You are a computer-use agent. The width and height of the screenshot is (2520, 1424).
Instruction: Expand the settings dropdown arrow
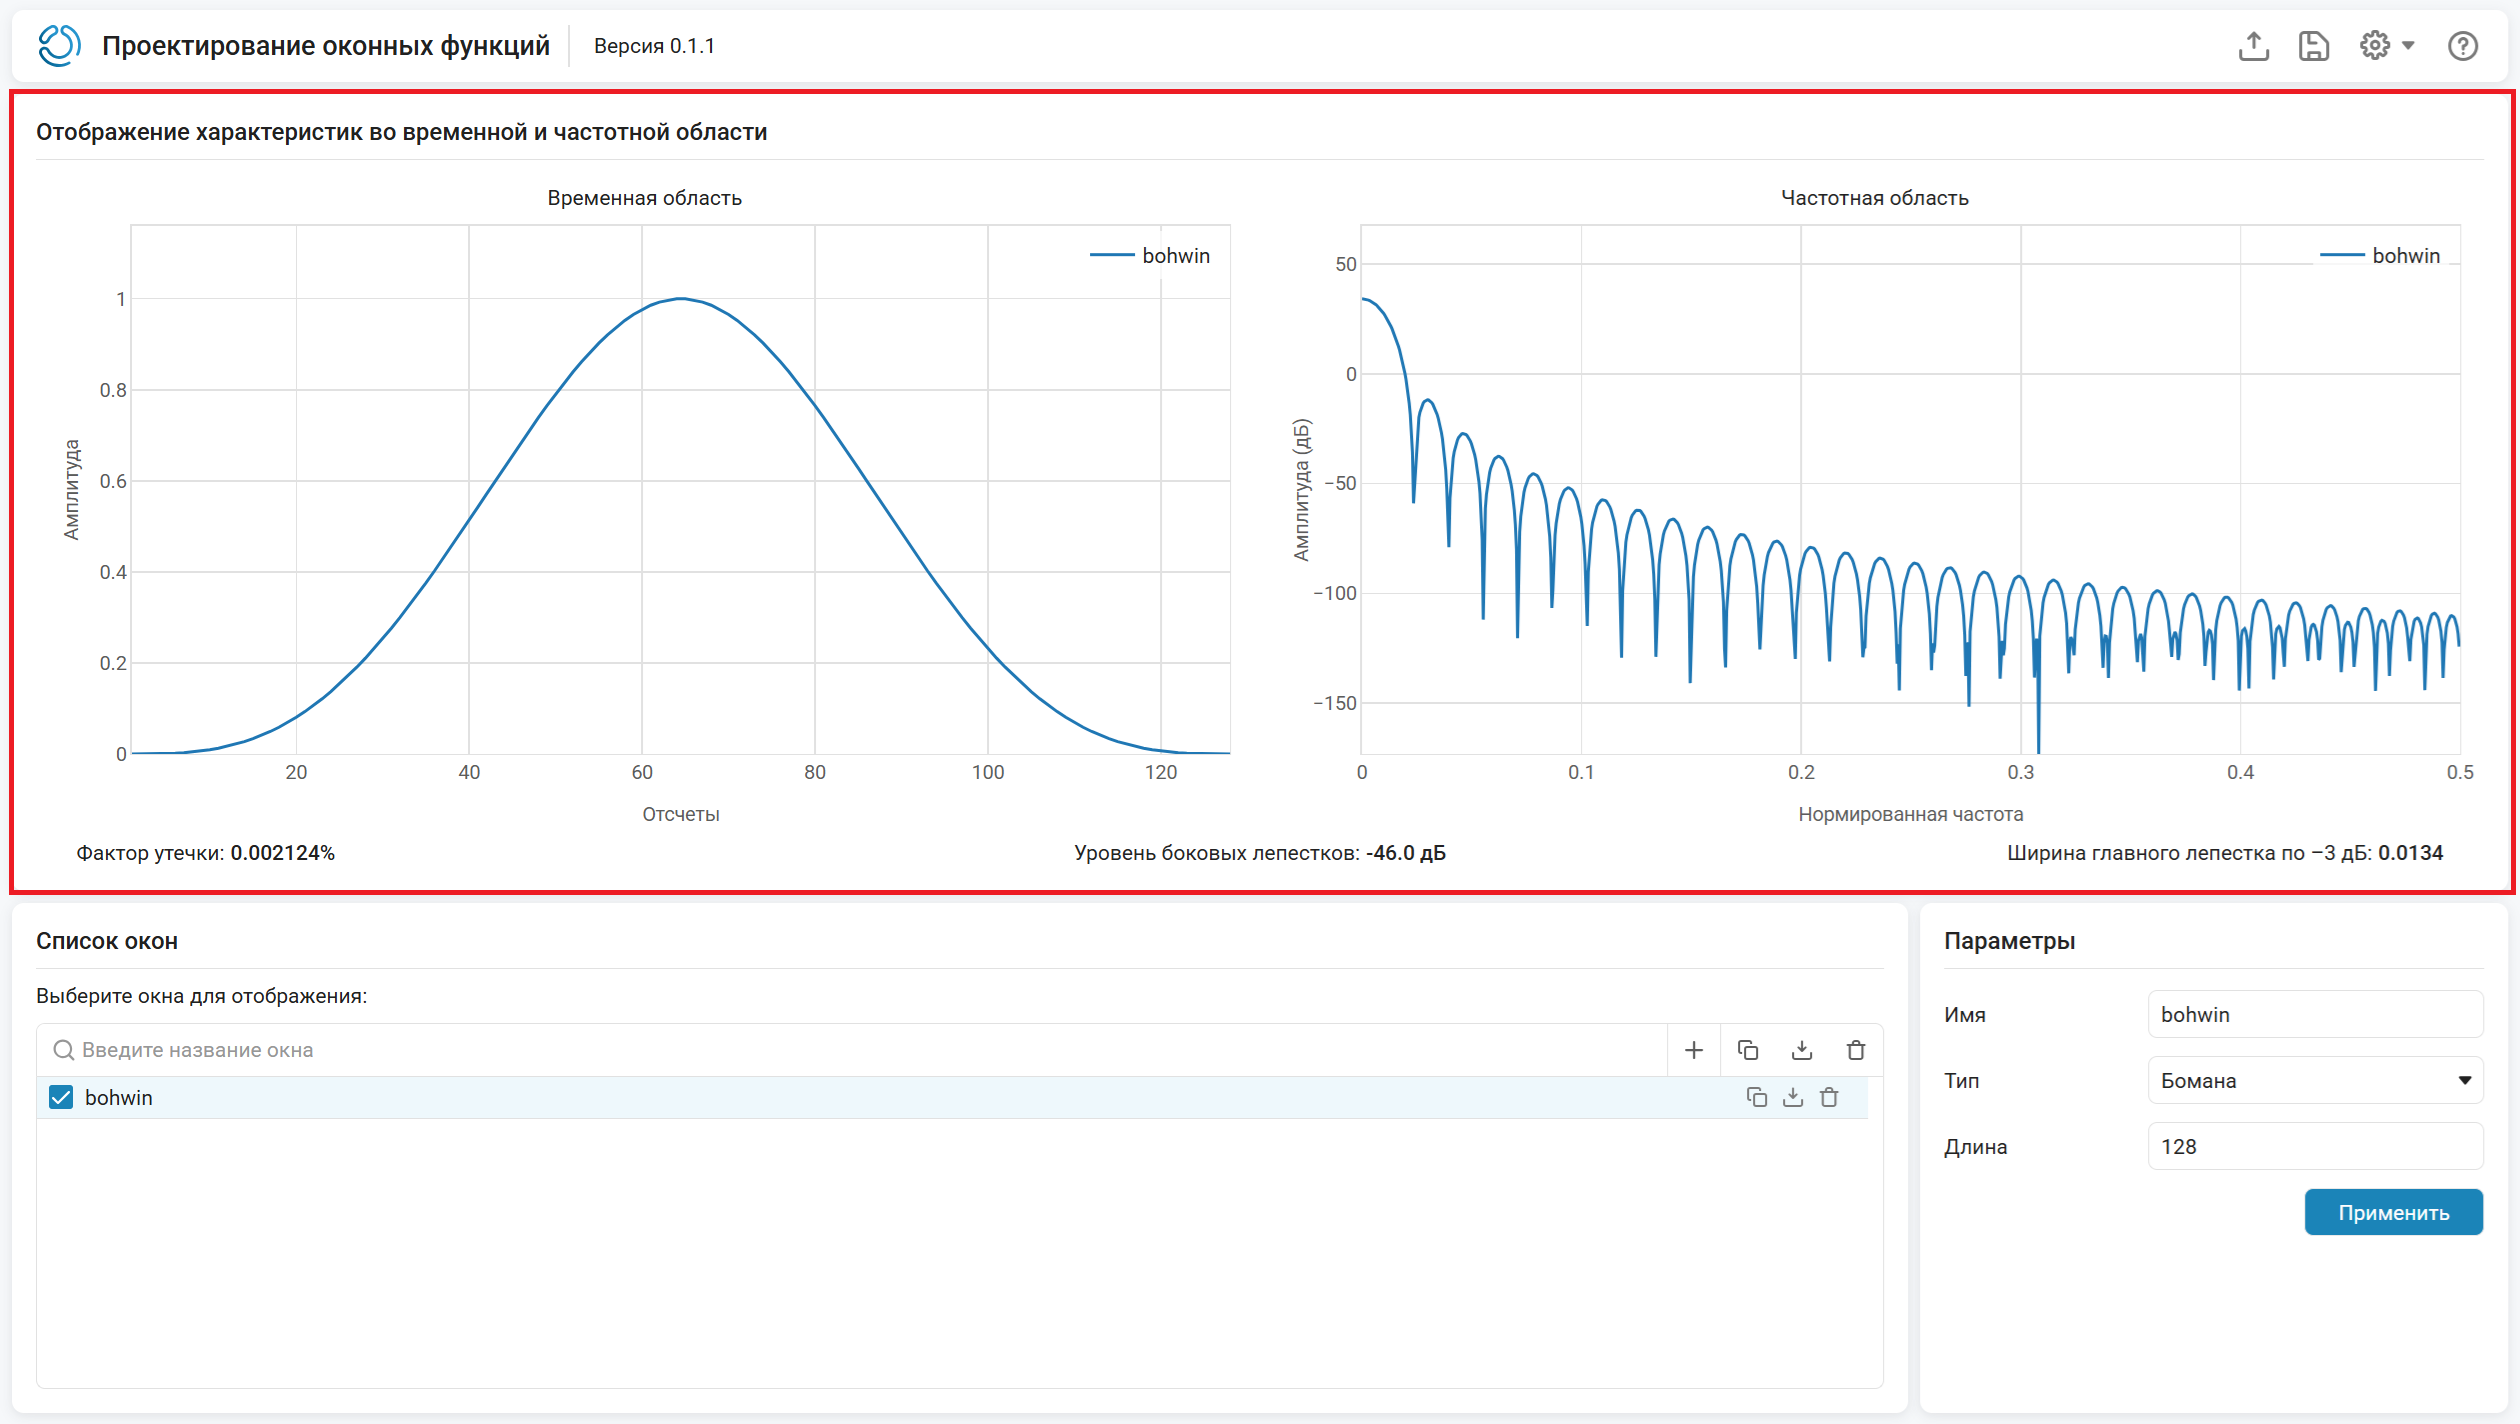2409,45
